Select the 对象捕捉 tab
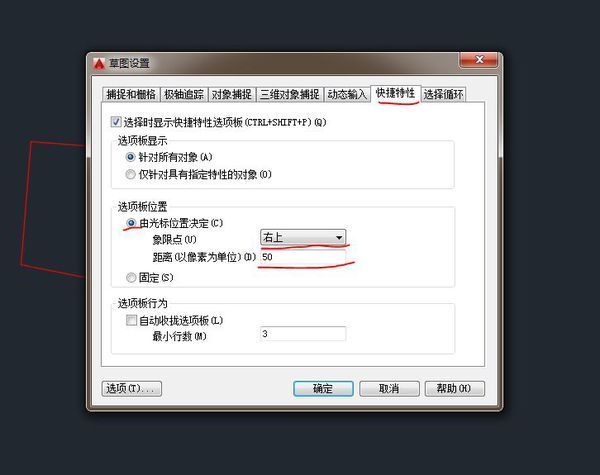This screenshot has height=475, width=600. pyautogui.click(x=232, y=94)
